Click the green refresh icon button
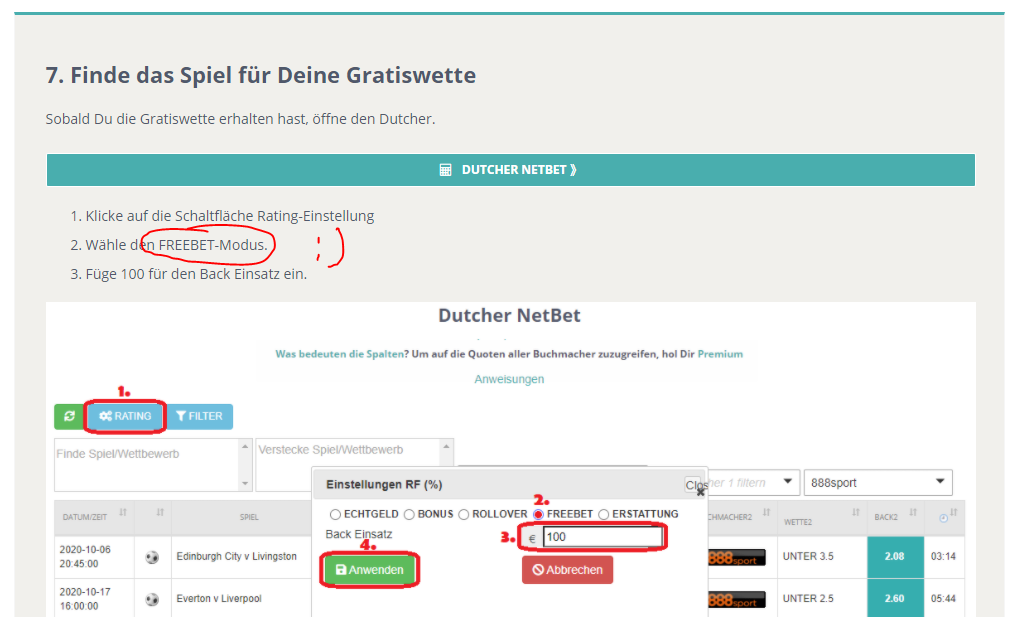 coord(69,416)
